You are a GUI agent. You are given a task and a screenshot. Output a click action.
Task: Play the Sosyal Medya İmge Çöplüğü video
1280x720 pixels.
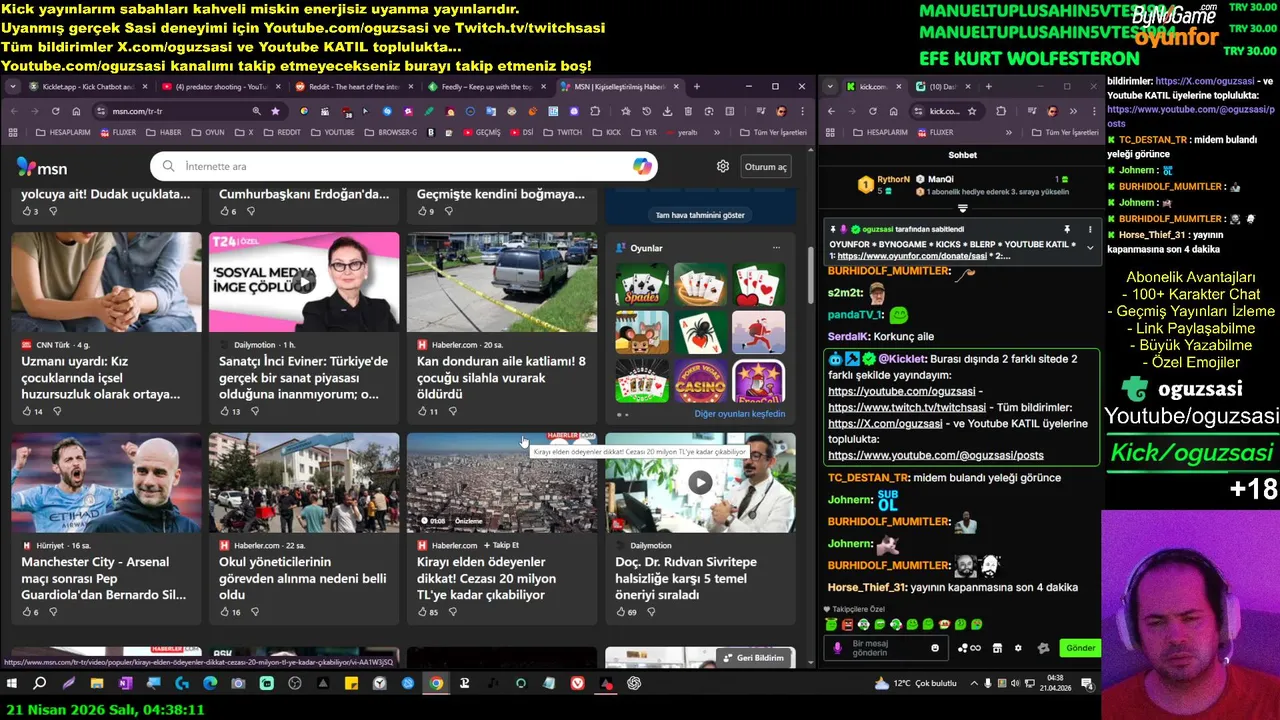coord(304,282)
